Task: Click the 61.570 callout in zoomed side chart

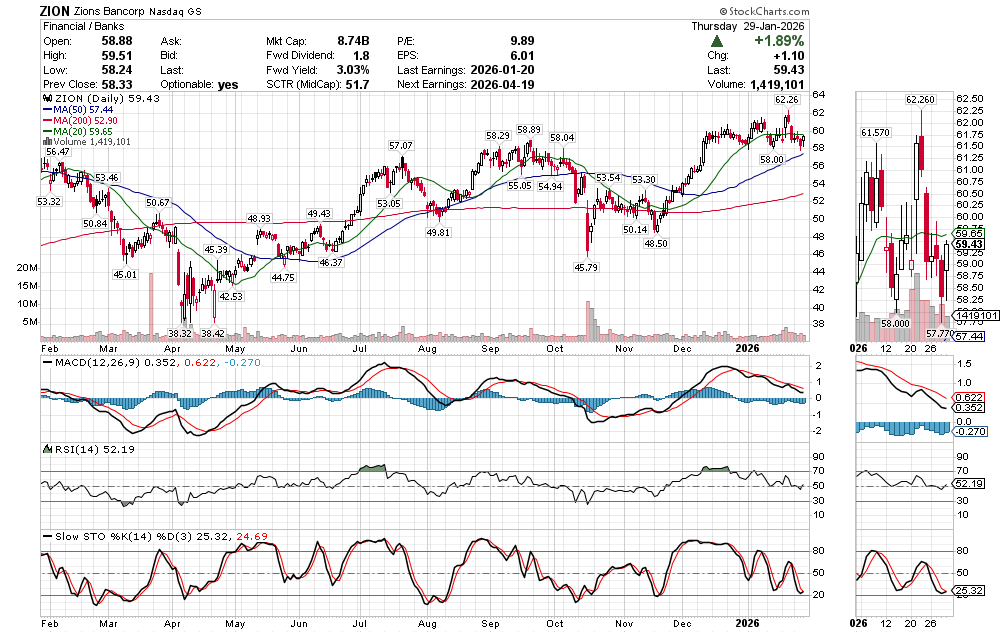Action: [x=875, y=132]
